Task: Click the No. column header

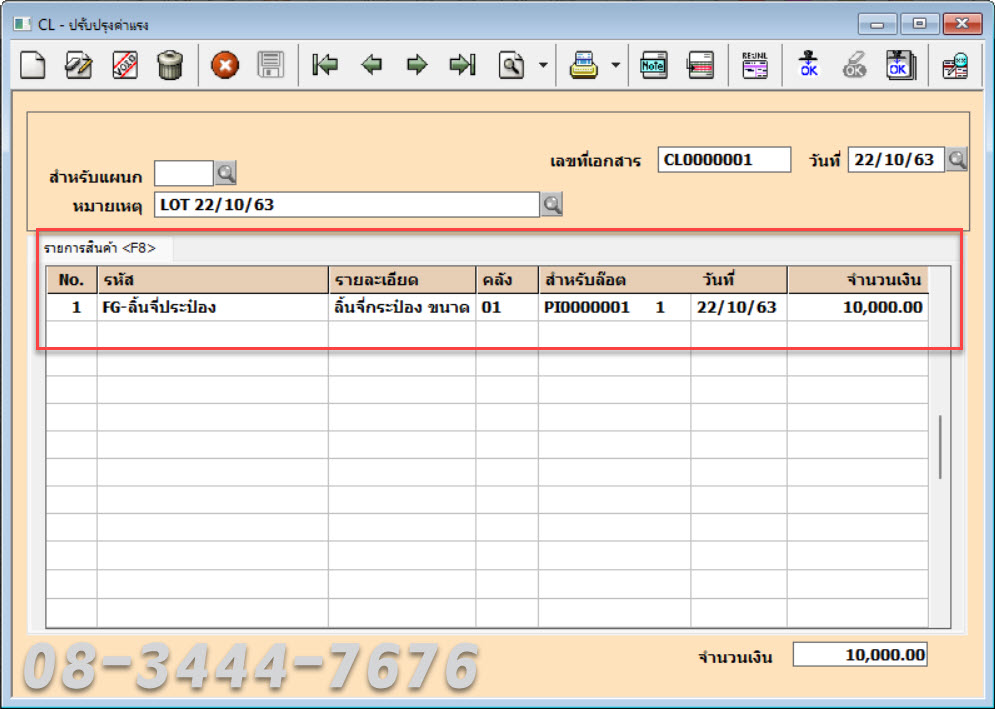Action: pyautogui.click(x=72, y=280)
